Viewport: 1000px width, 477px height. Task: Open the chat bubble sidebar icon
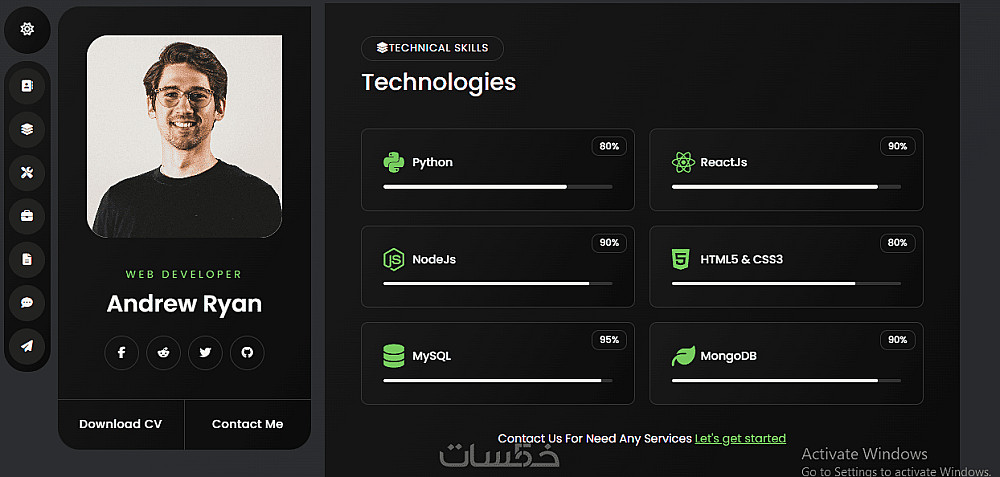tap(27, 302)
